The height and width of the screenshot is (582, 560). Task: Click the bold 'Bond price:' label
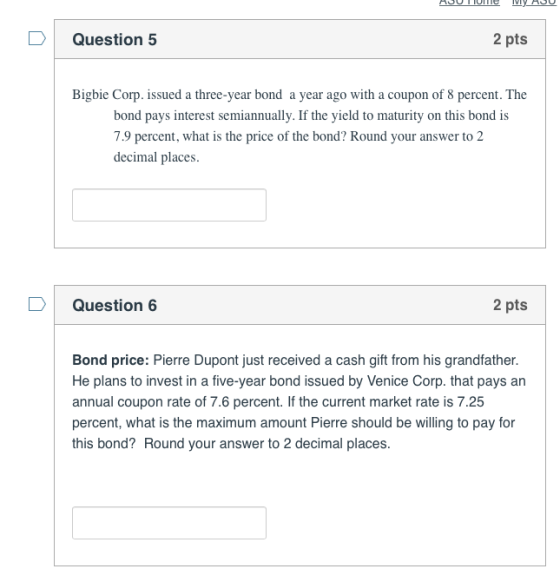click(x=111, y=360)
